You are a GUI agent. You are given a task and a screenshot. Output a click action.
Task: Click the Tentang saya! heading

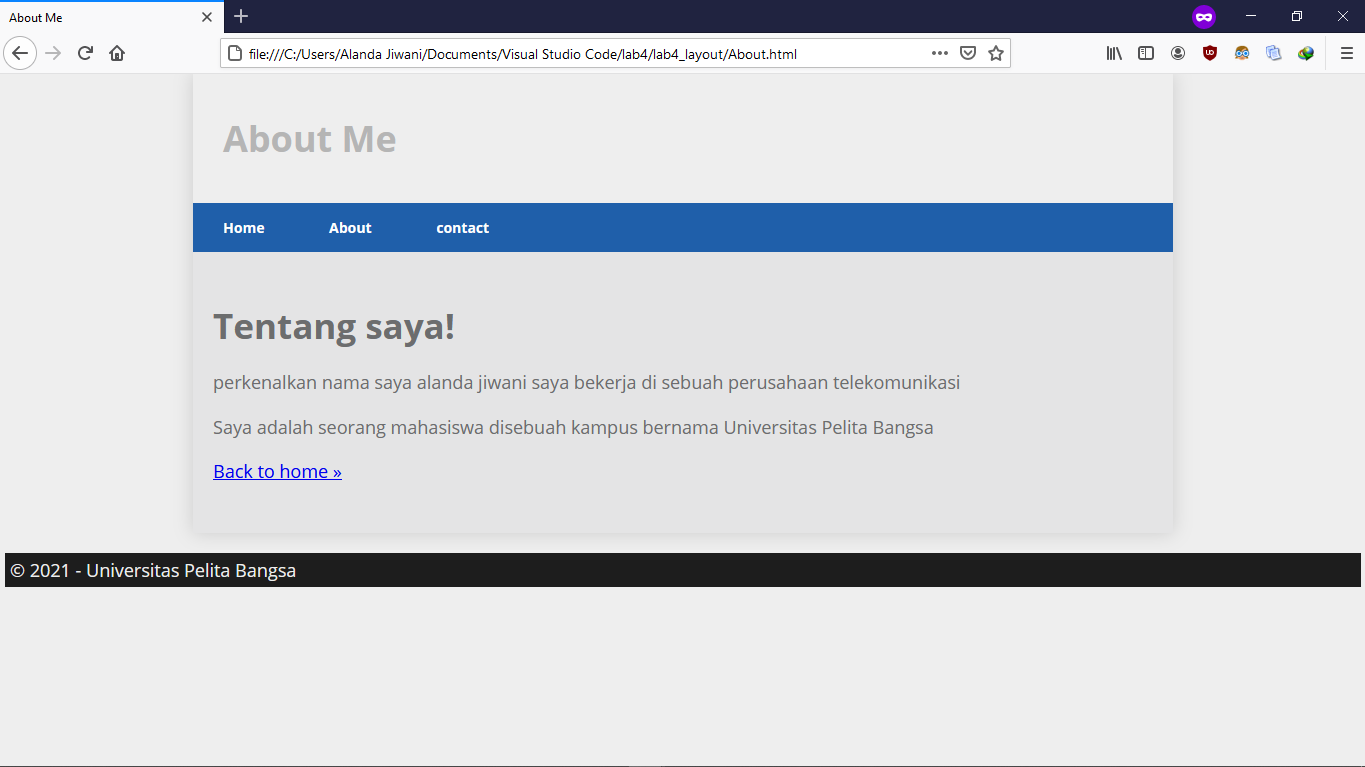334,326
